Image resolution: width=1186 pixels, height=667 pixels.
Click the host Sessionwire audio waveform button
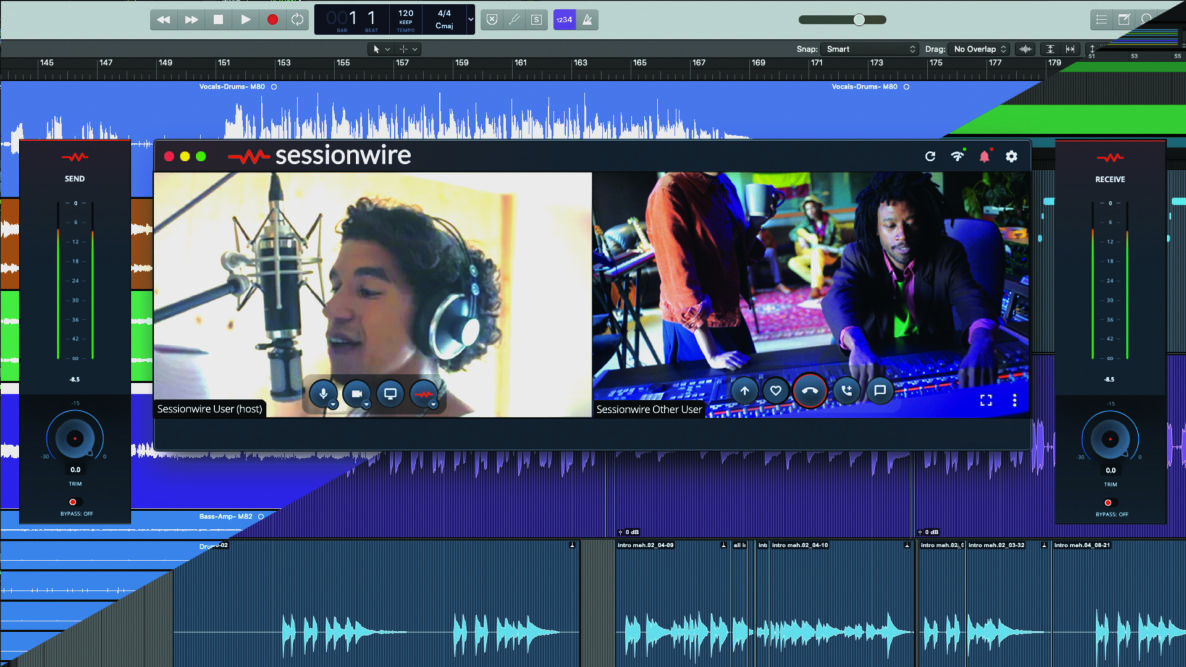pos(424,393)
